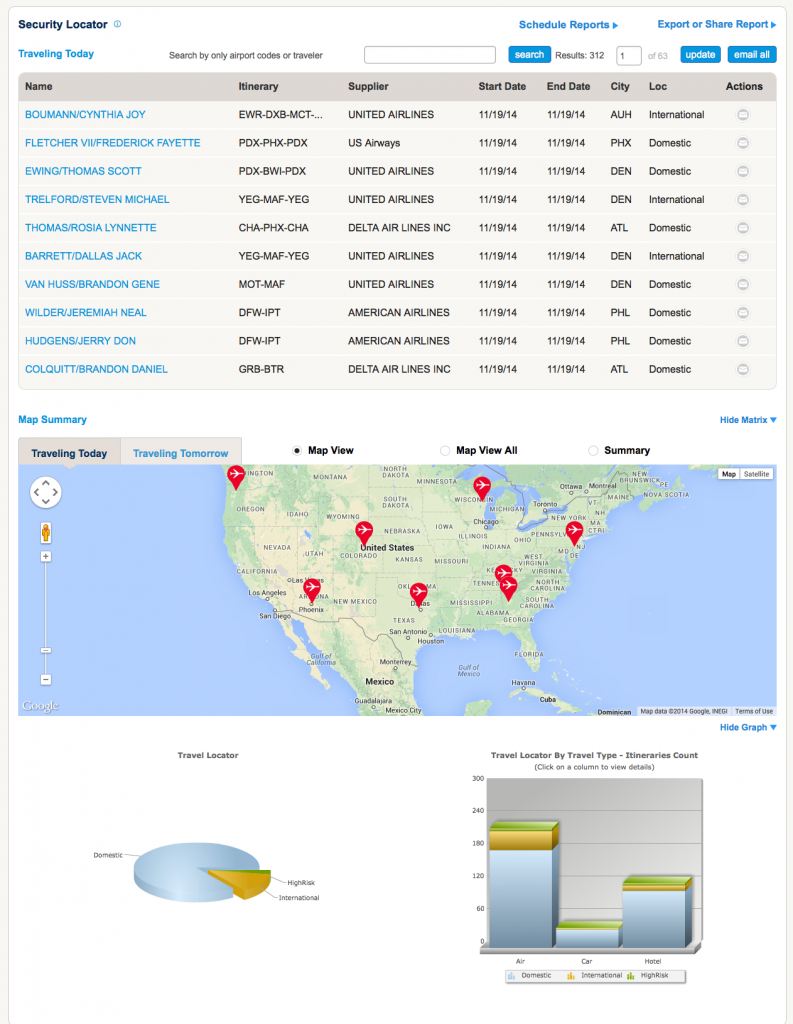The height and width of the screenshot is (1024, 793).
Task: Switch map to standard Map type
Action: tap(729, 474)
